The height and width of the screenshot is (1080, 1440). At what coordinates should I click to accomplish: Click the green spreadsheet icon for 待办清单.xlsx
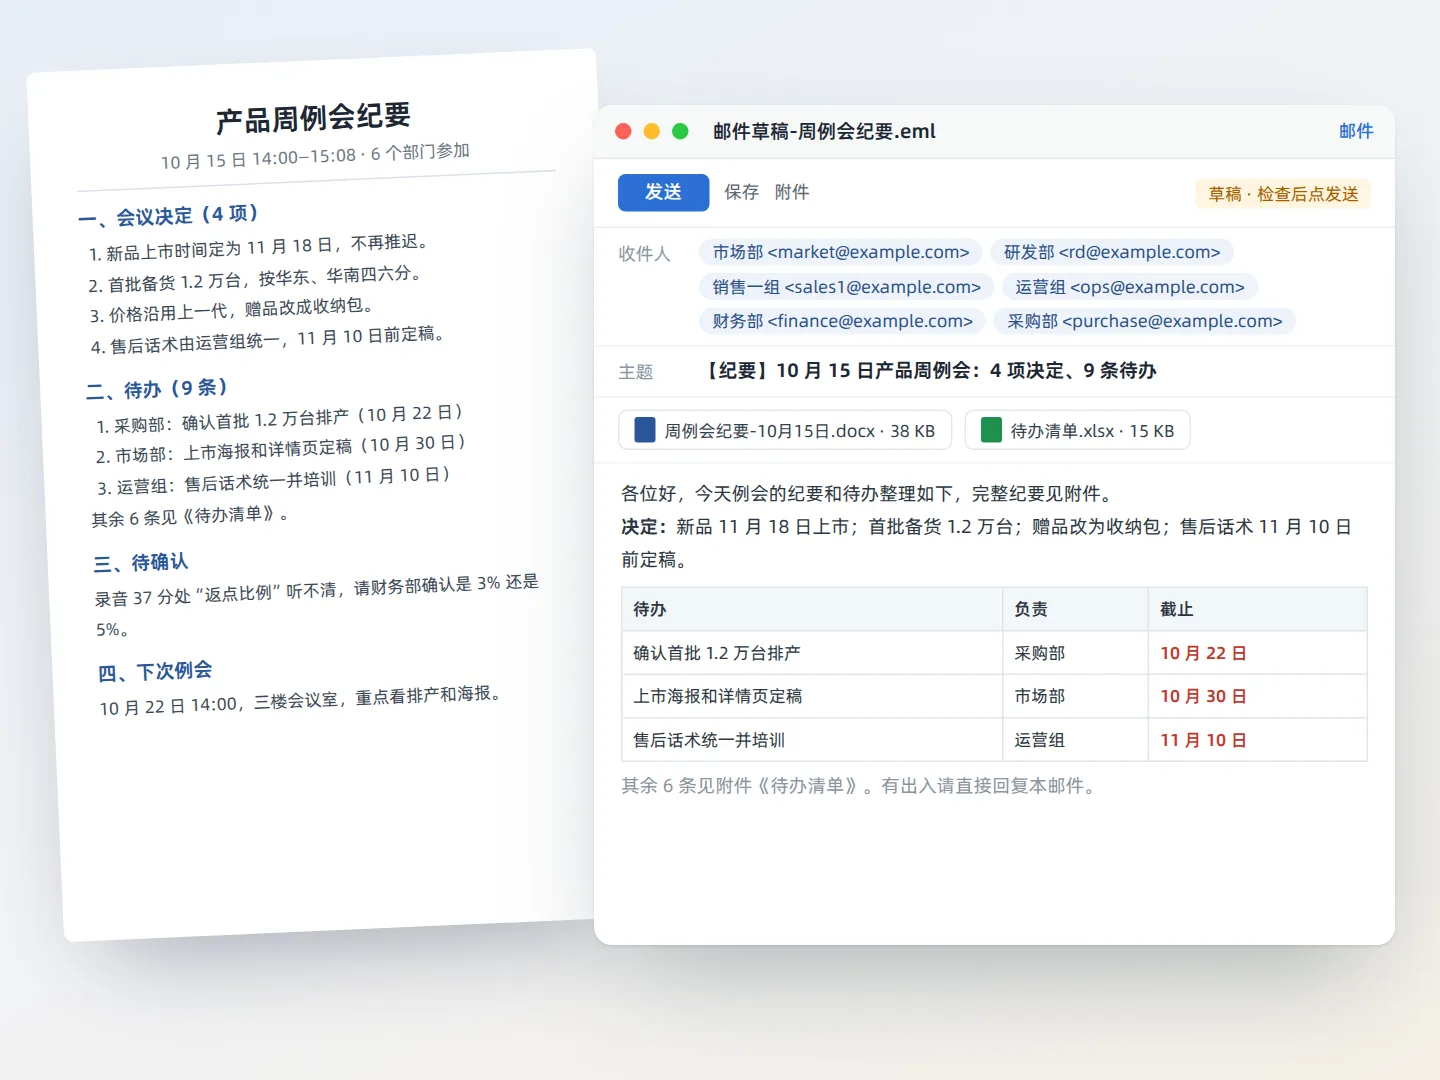point(991,430)
